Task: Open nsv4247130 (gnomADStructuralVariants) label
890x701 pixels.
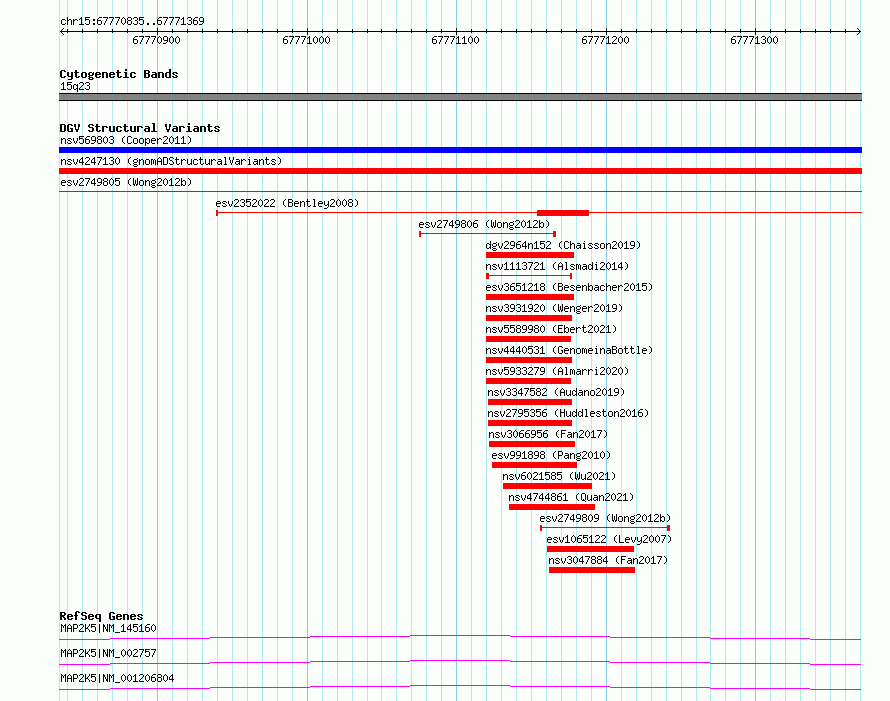Action: 171,161
